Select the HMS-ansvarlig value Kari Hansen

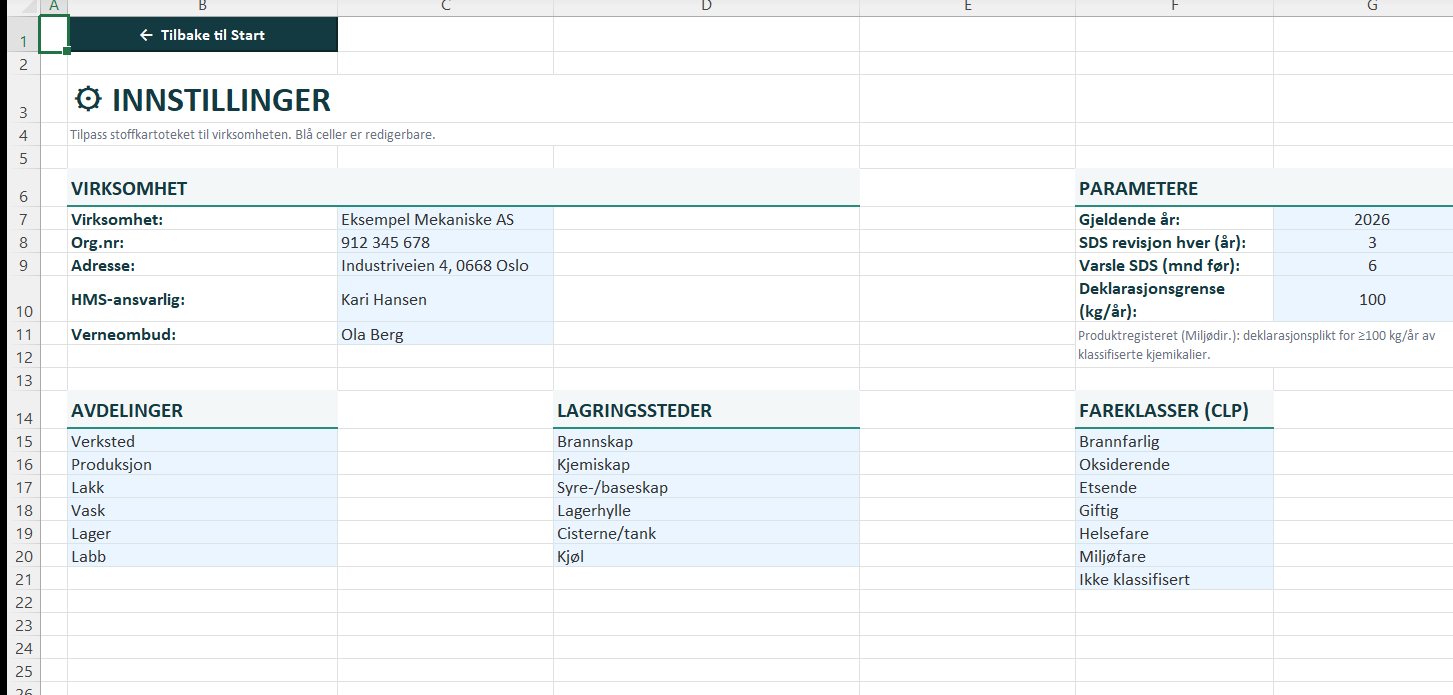pos(445,299)
